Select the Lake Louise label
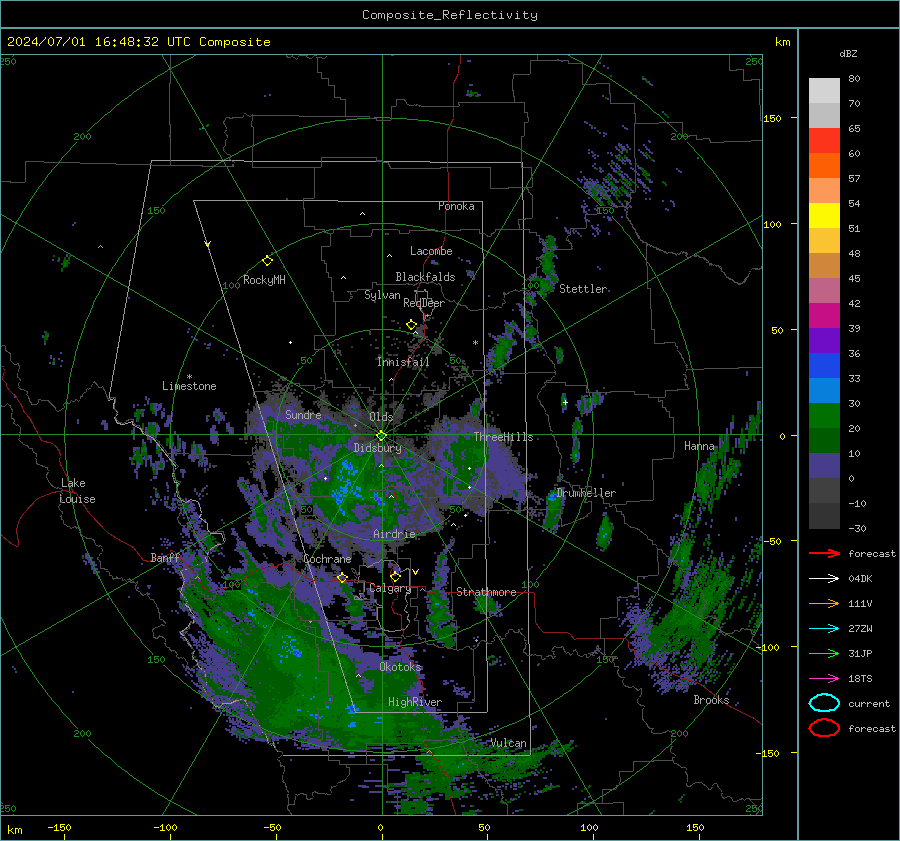This screenshot has height=841, width=900. [x=77, y=491]
